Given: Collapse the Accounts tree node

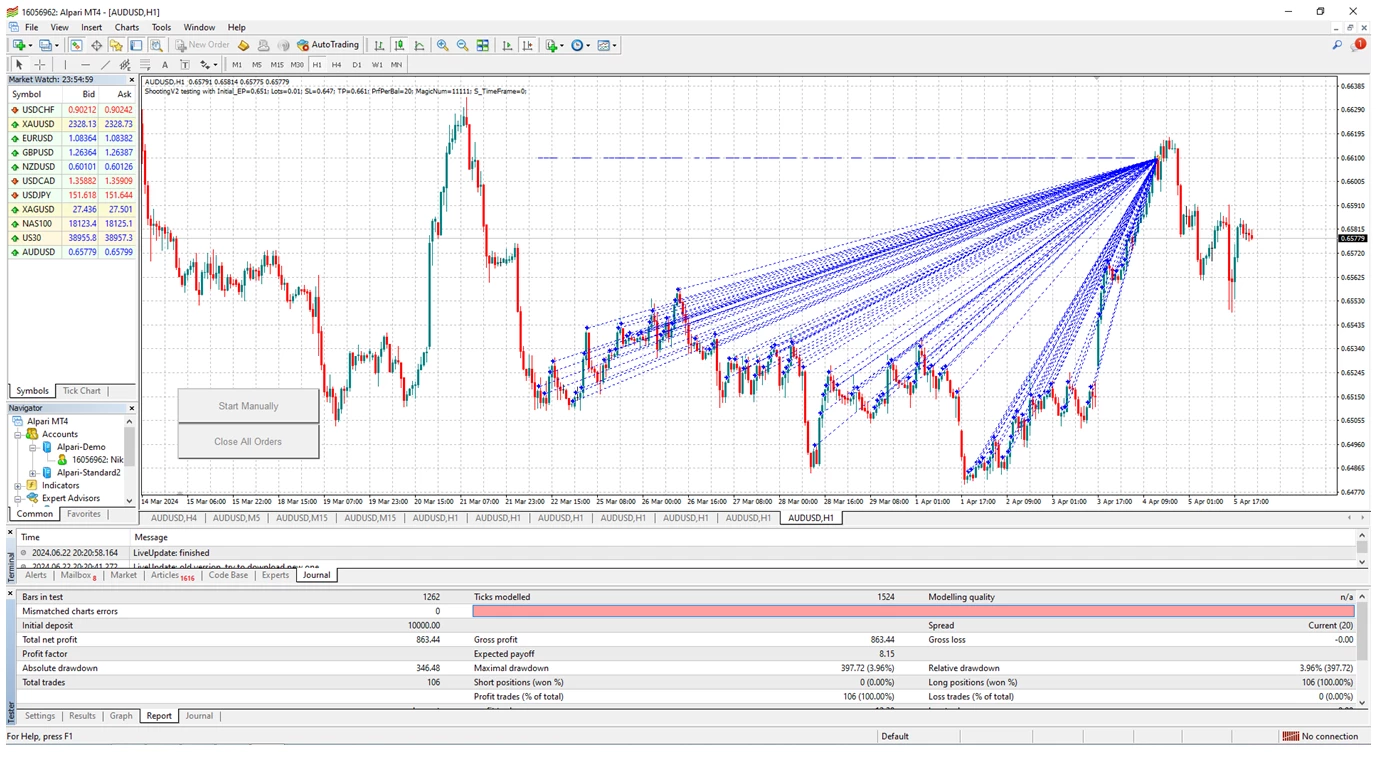Looking at the screenshot, I should point(18,435).
